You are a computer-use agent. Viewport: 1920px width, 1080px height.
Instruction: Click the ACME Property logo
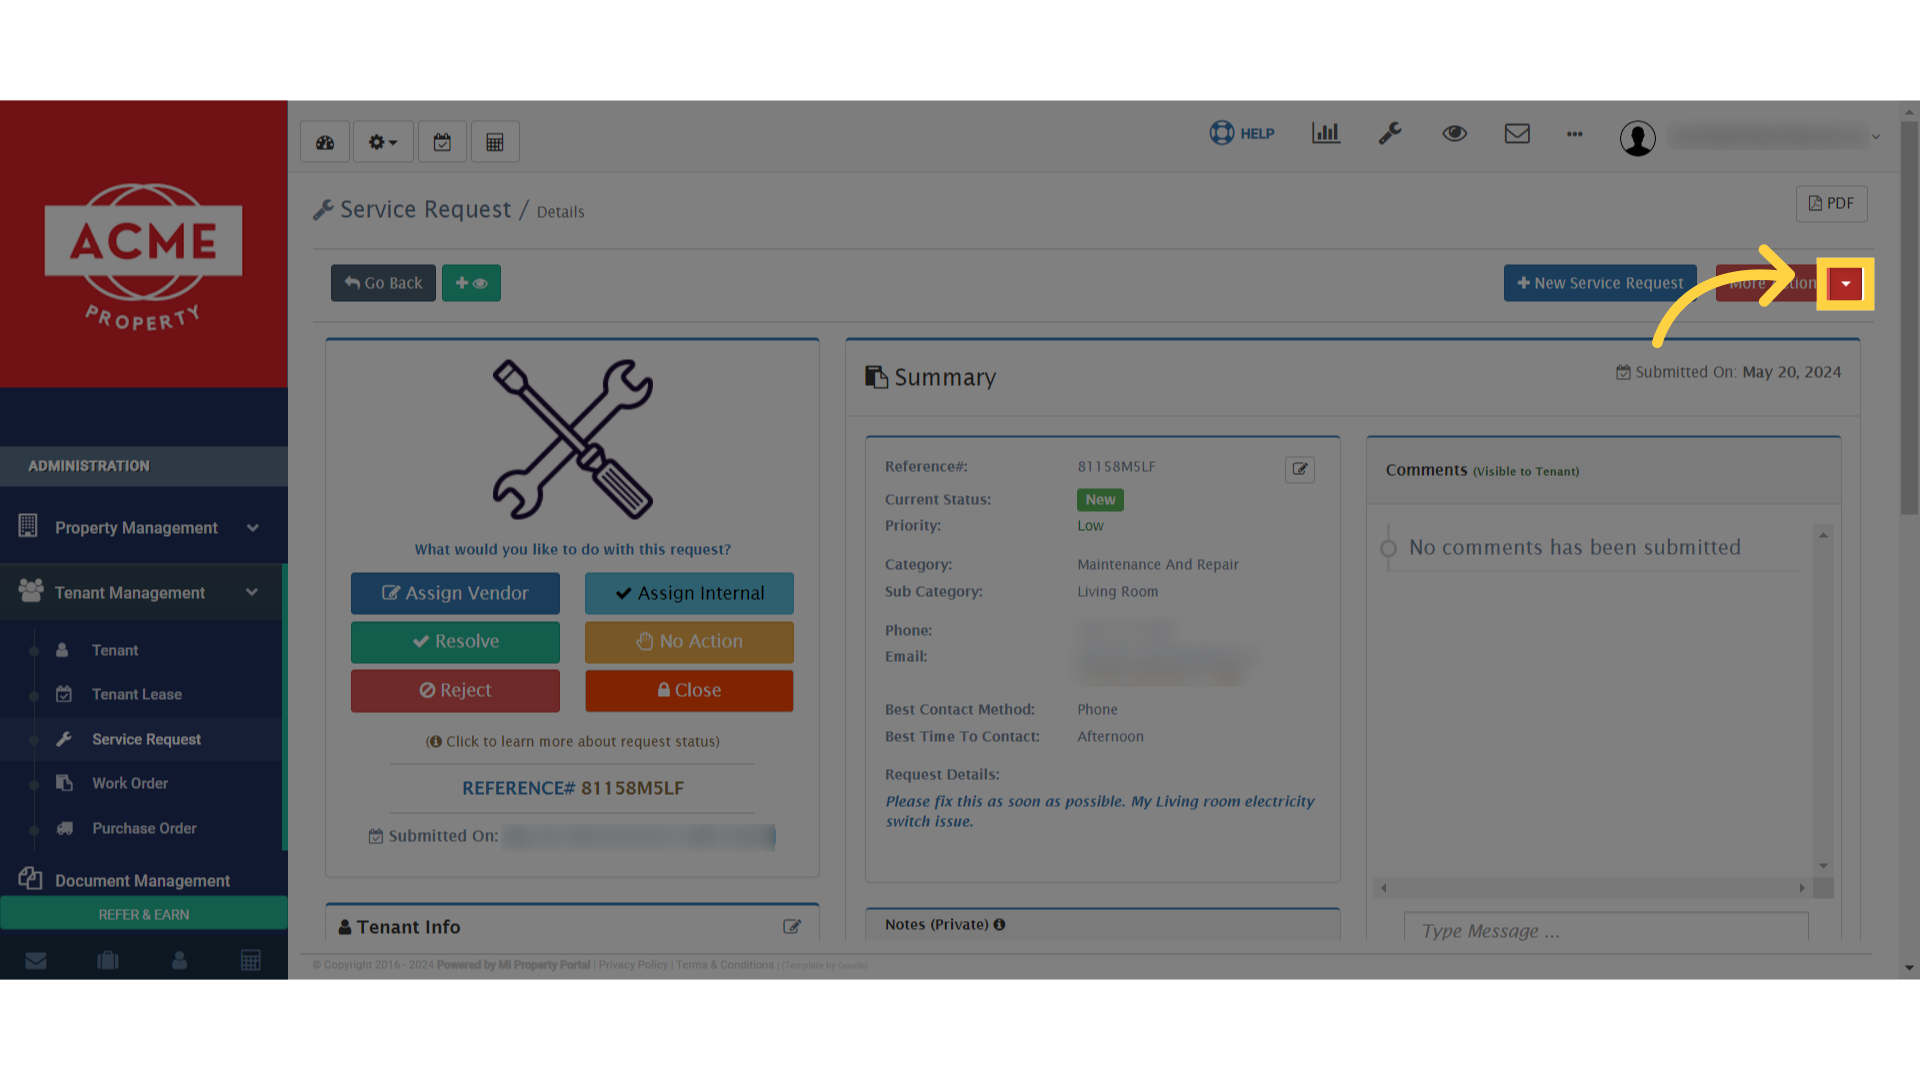point(144,257)
